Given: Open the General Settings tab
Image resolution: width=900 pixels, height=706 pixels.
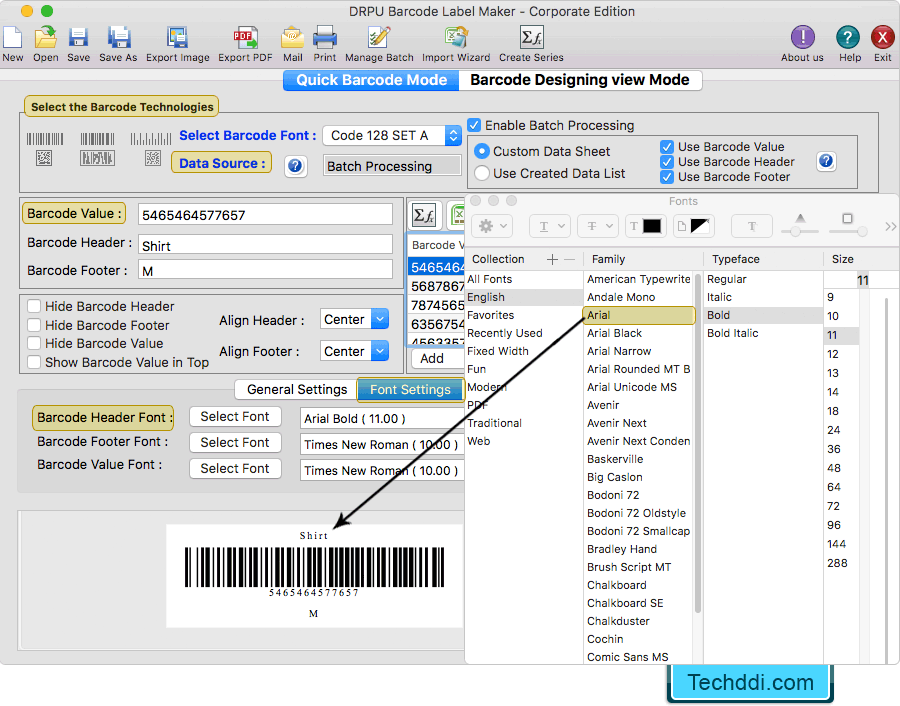Looking at the screenshot, I should 297,390.
